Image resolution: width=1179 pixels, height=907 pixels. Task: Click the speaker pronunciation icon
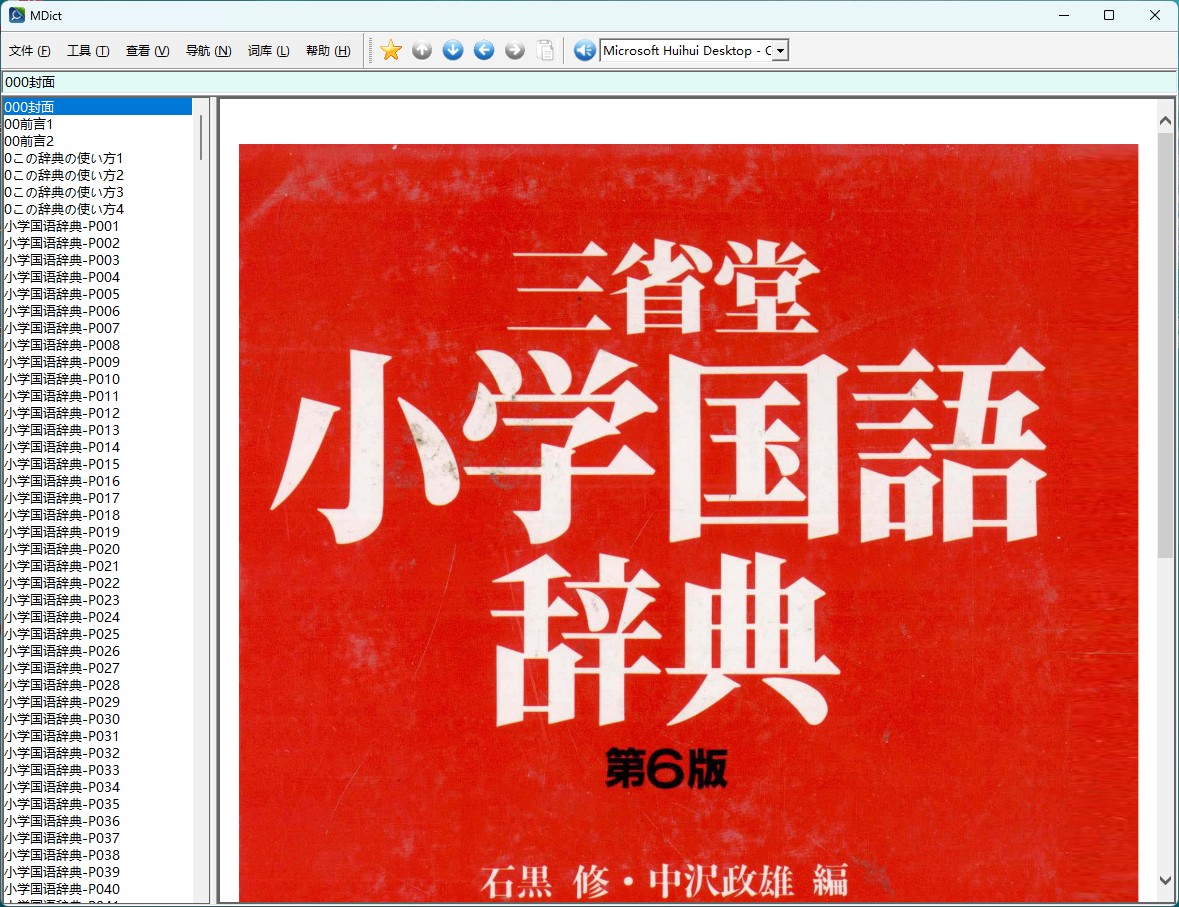tap(584, 50)
